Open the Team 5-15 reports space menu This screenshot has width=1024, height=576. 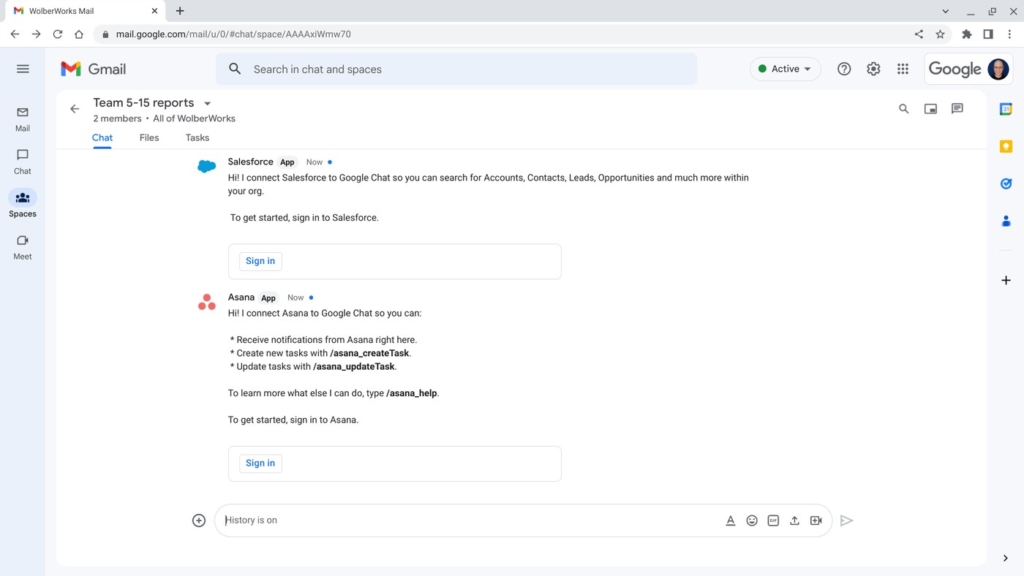(207, 102)
